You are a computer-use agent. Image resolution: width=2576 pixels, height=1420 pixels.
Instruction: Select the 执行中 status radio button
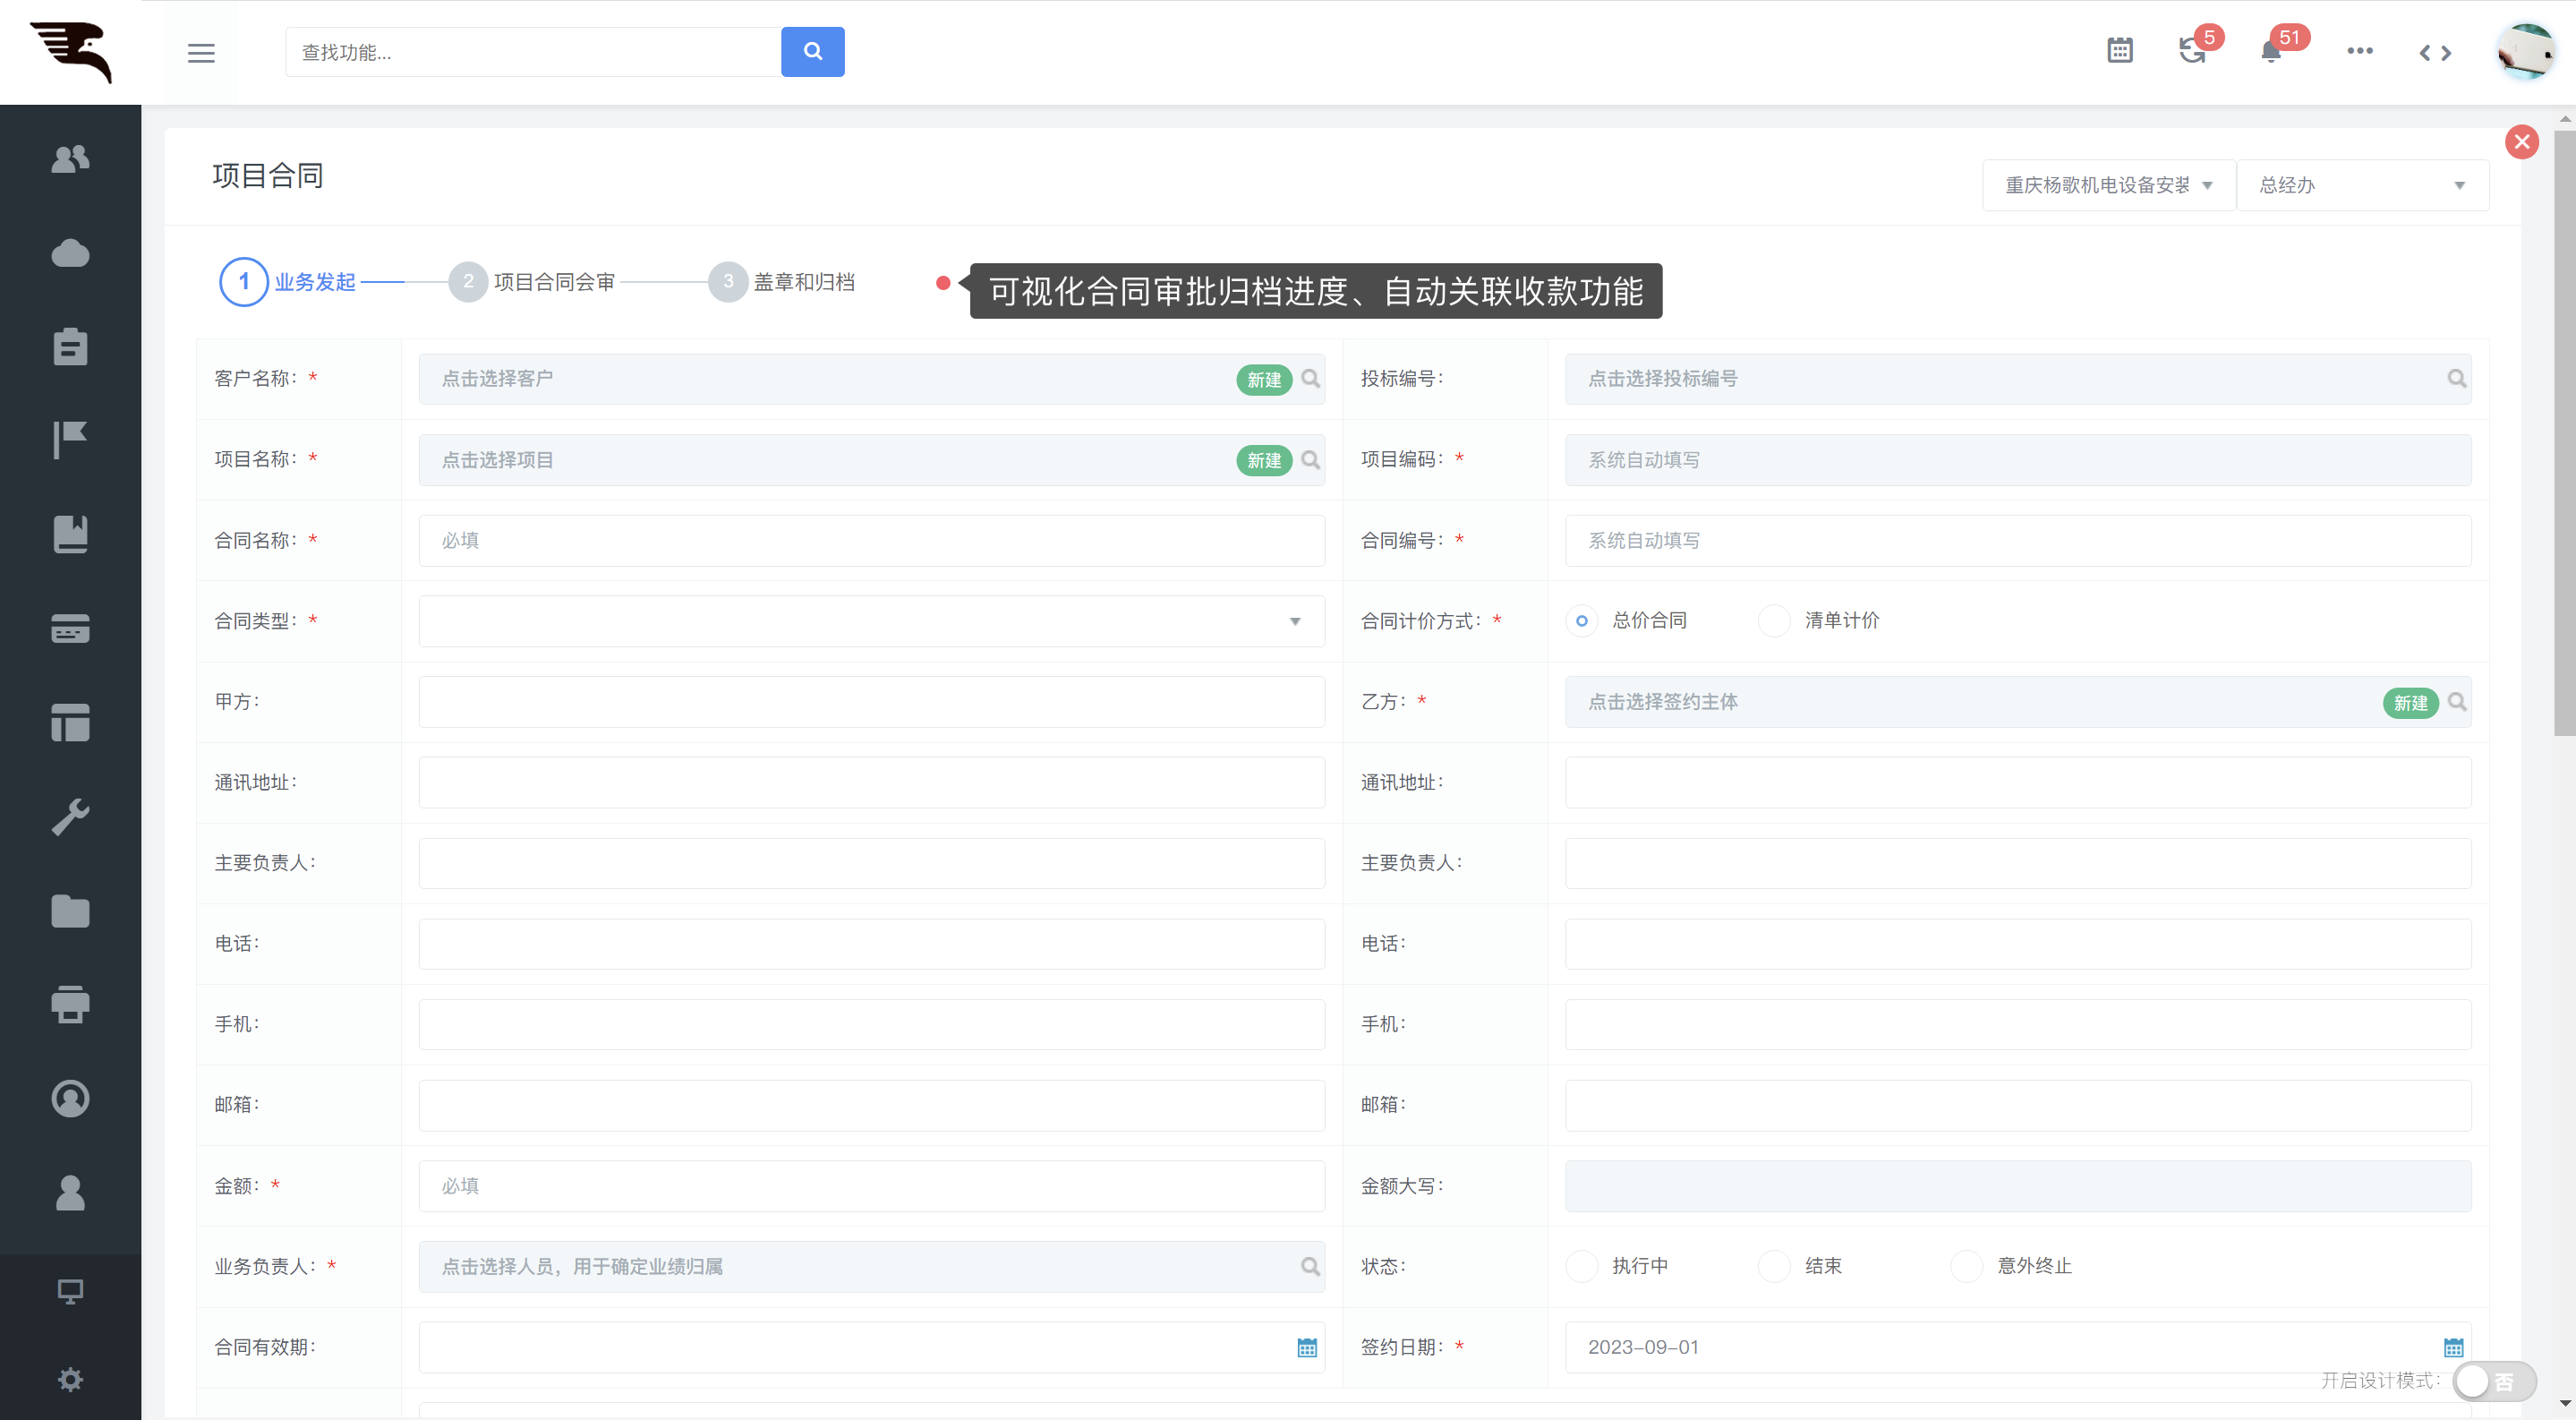1581,1266
